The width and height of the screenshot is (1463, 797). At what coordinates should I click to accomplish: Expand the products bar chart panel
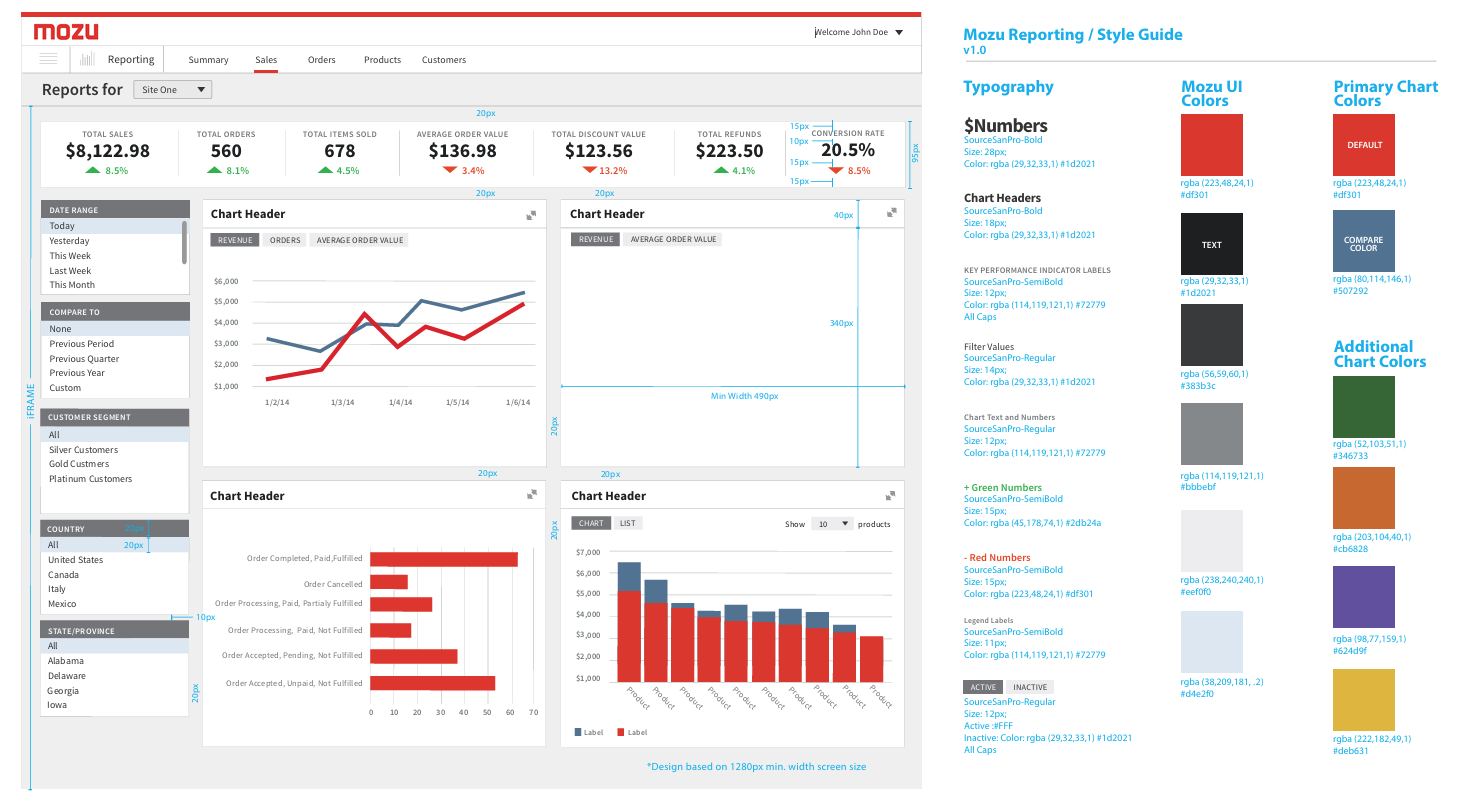pos(890,496)
